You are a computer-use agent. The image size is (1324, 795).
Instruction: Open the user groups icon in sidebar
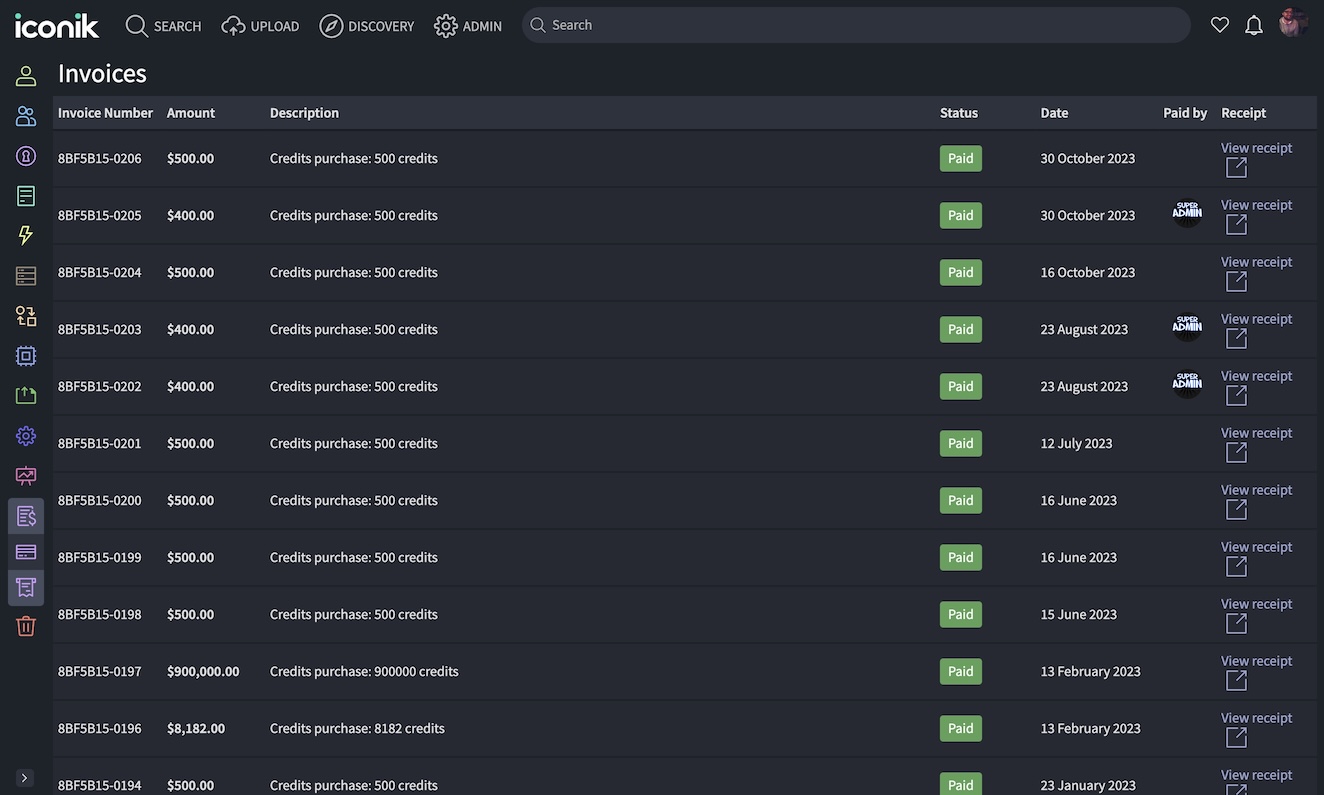[26, 116]
